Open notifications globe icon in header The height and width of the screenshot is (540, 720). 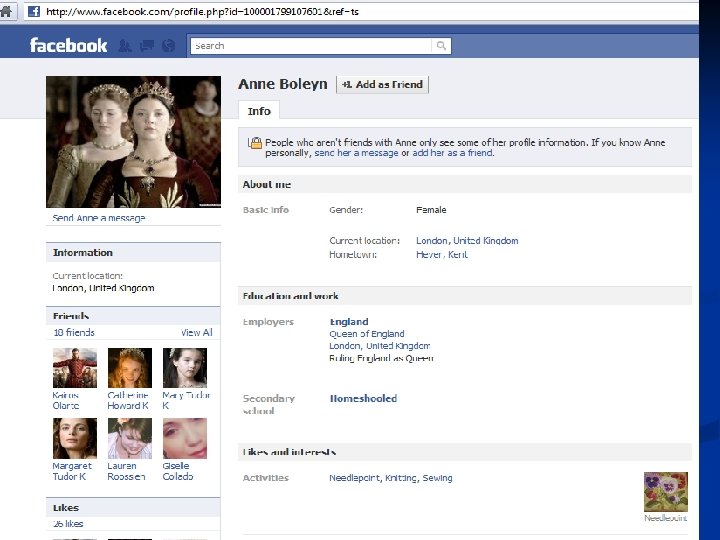point(169,45)
